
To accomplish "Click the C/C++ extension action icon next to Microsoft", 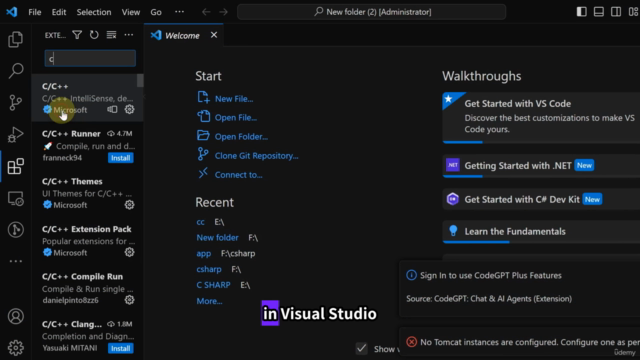I will 112,109.
